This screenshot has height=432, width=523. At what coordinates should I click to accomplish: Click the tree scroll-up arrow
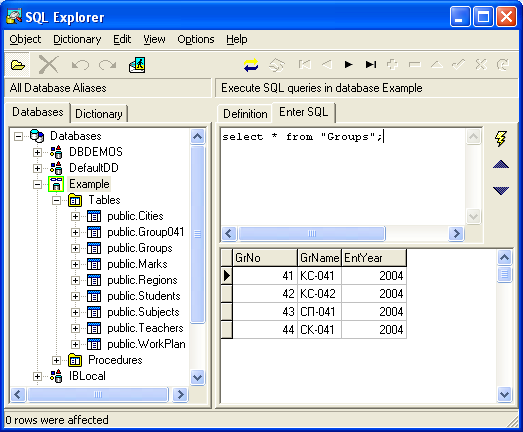pos(197,136)
